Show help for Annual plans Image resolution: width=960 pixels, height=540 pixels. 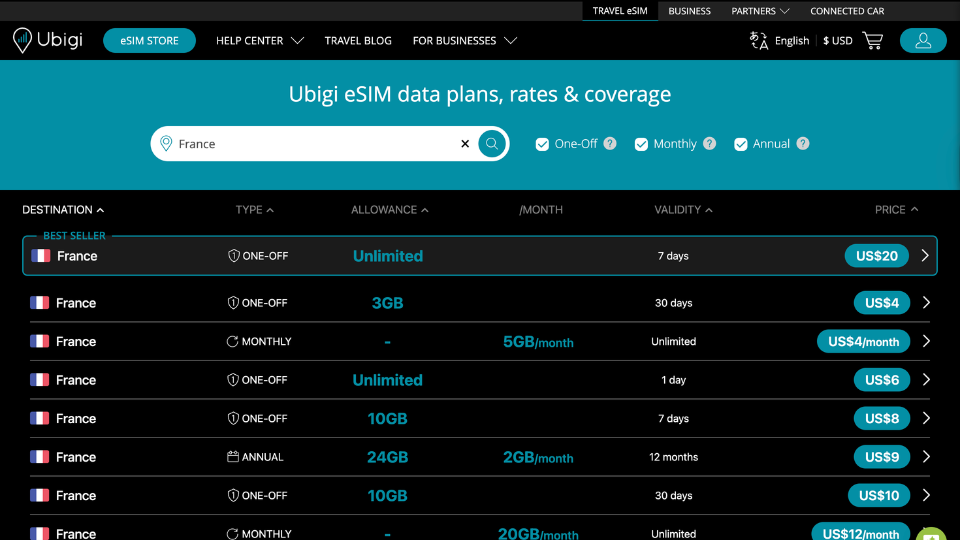(803, 143)
